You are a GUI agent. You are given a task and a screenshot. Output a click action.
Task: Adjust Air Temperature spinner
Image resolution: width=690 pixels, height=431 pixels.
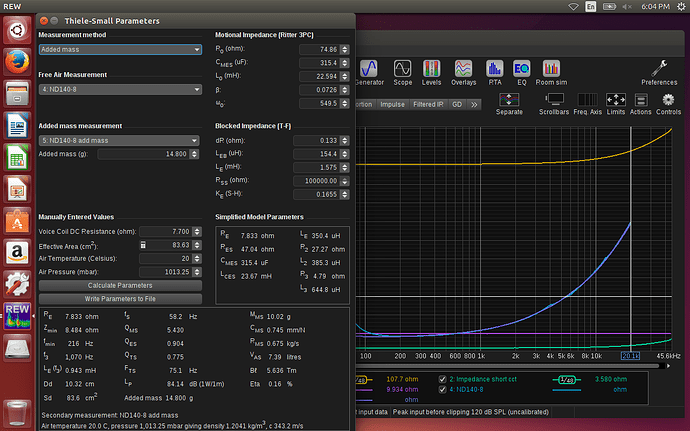click(197, 258)
